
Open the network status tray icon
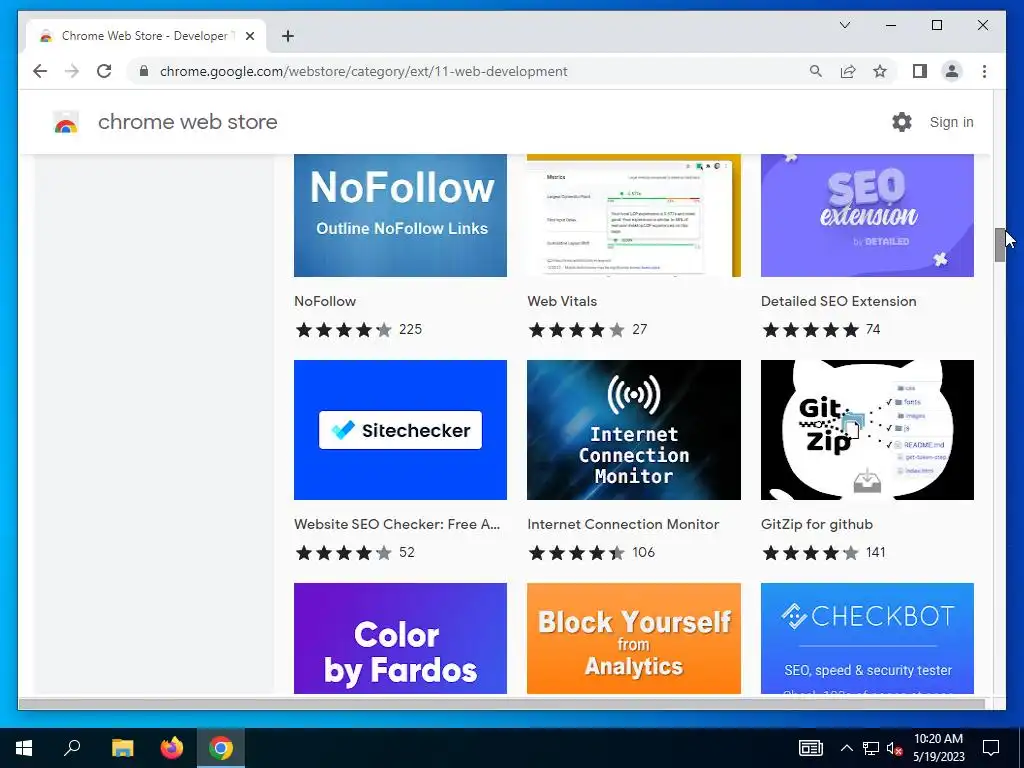(871, 748)
